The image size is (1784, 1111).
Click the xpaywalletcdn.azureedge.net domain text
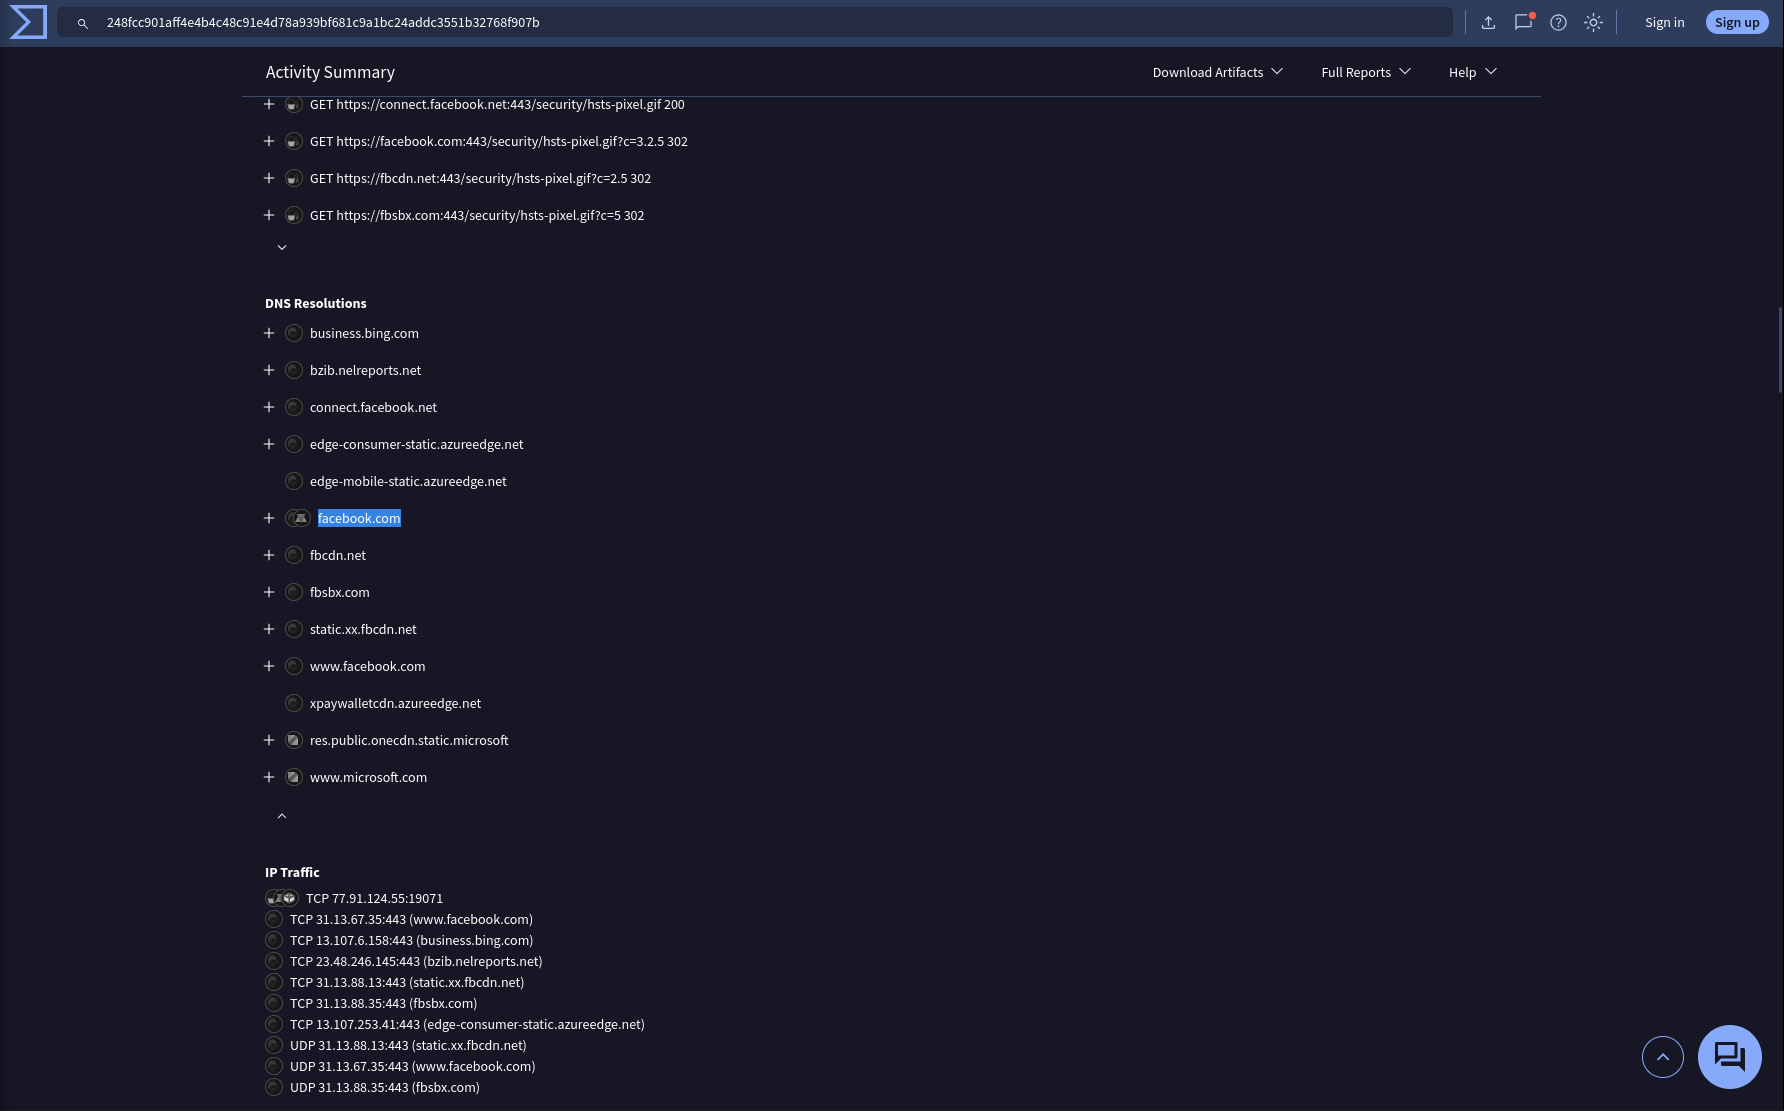(395, 703)
